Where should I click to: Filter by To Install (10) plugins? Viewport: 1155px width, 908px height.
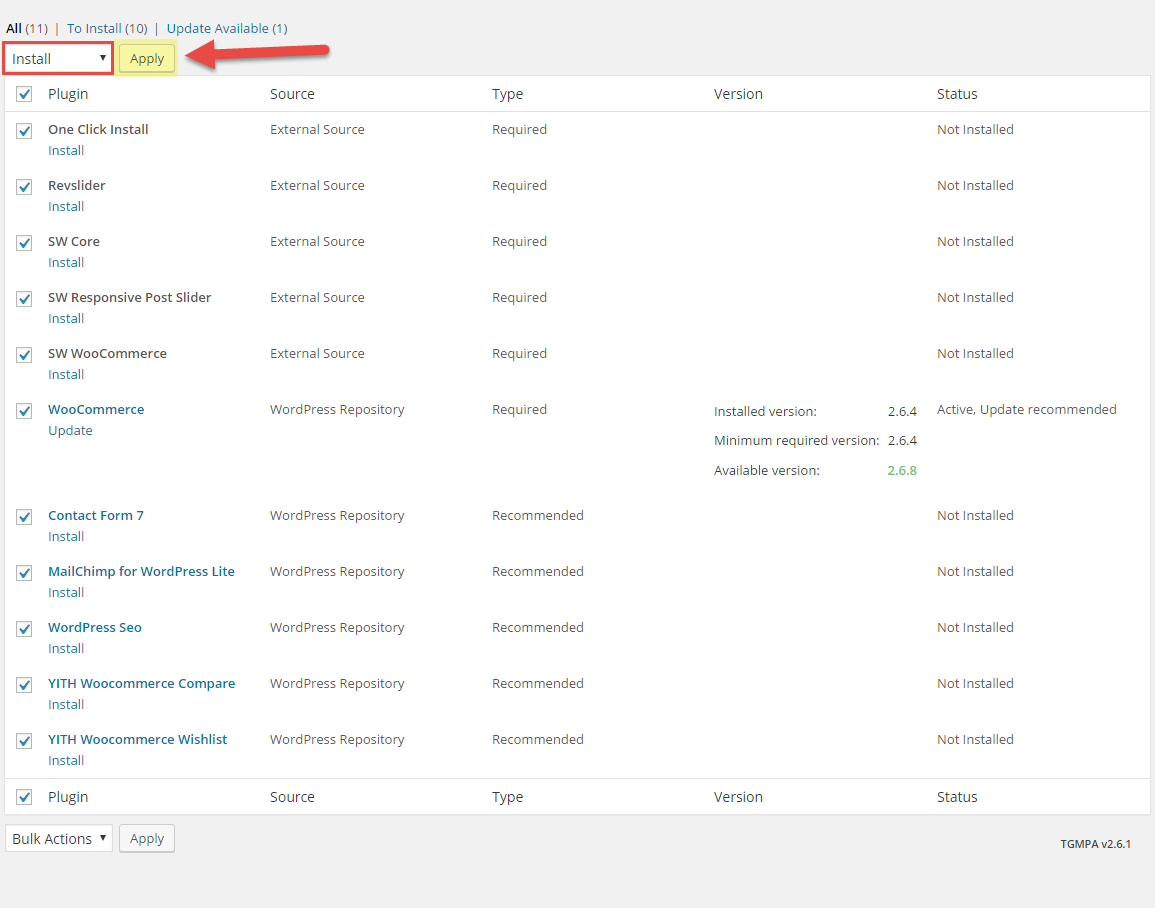[107, 29]
